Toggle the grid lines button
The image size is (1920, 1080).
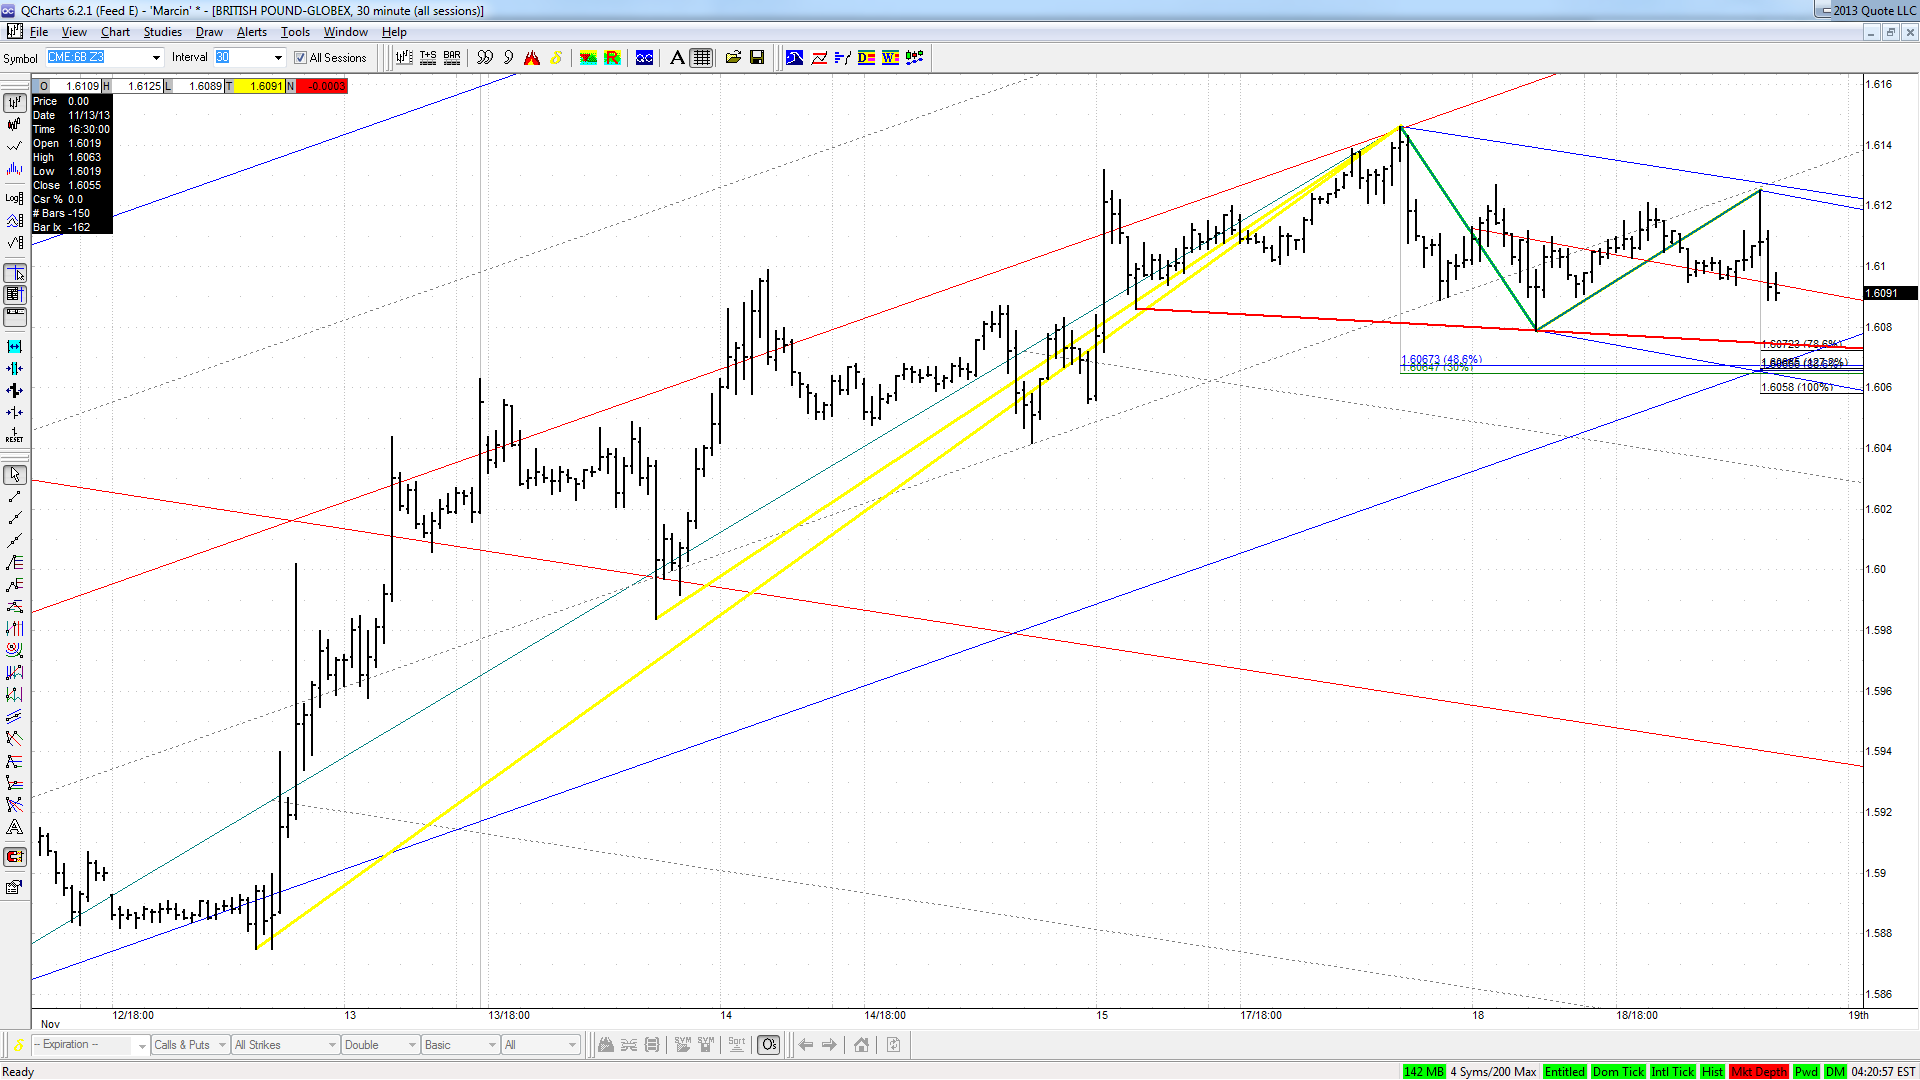tap(702, 58)
